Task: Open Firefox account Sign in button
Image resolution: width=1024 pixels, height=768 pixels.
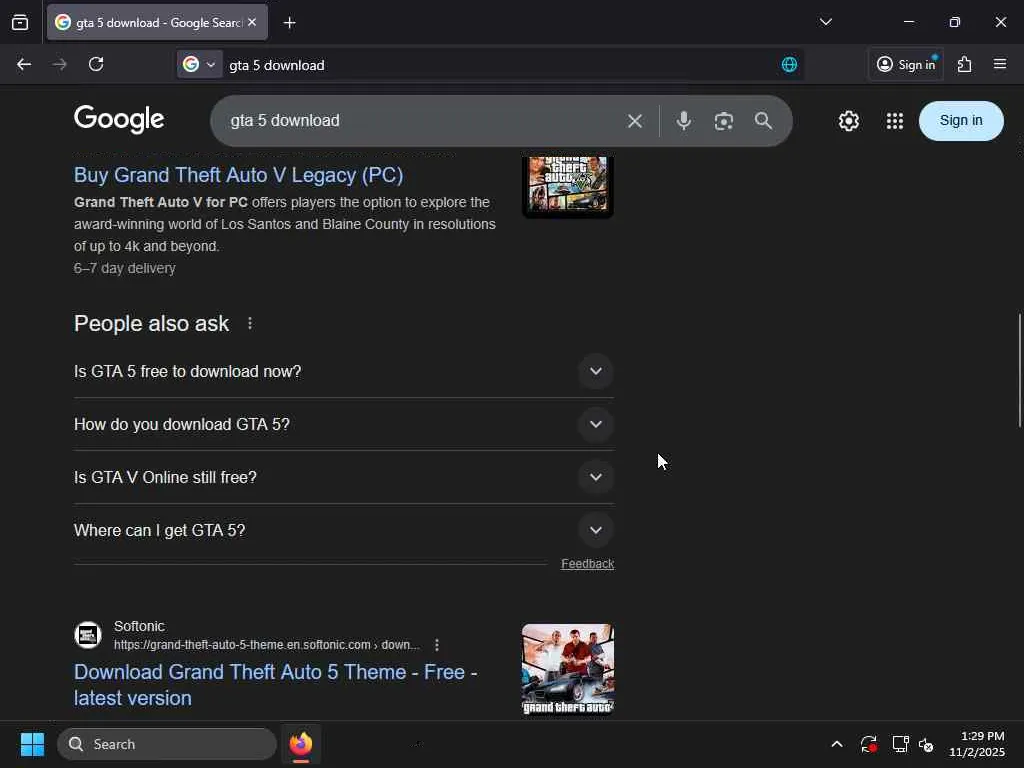Action: click(x=906, y=65)
